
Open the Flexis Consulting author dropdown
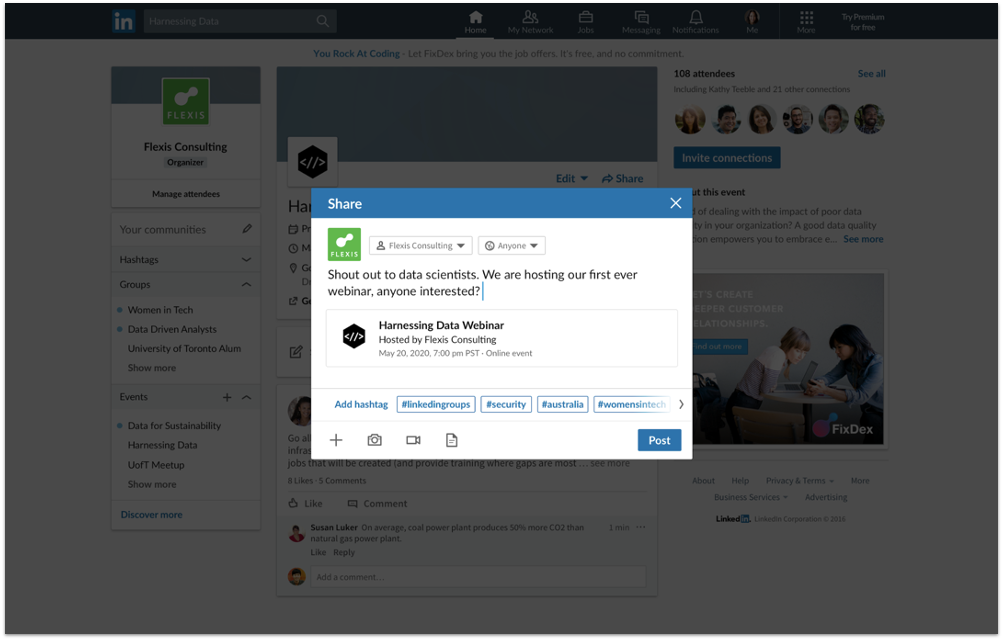(420, 245)
